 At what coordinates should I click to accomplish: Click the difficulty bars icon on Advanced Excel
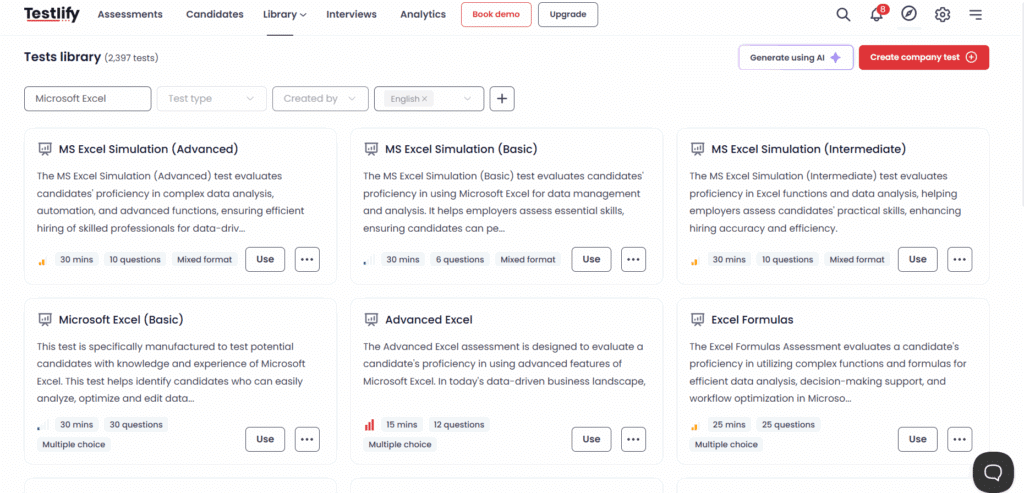tap(369, 425)
